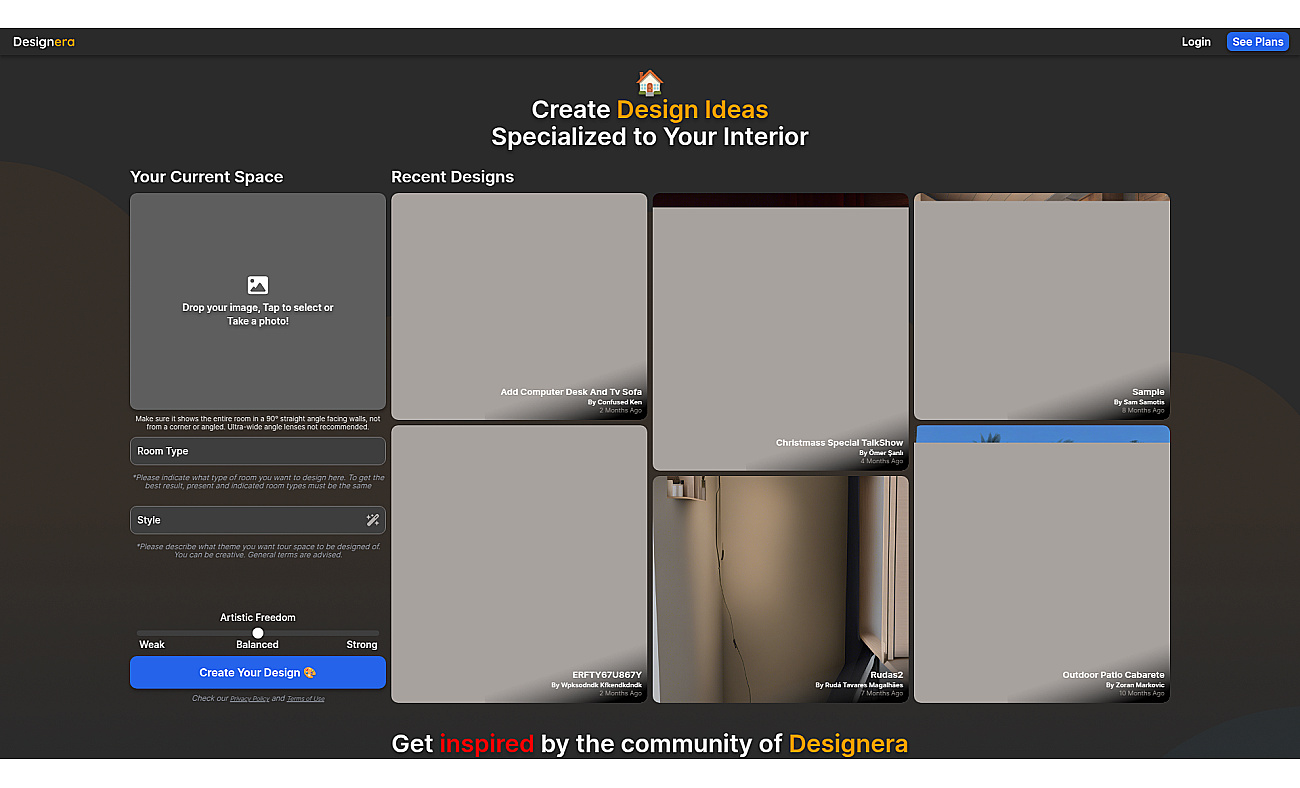
Task: Click the magic wand icon in Style field
Action: (372, 520)
